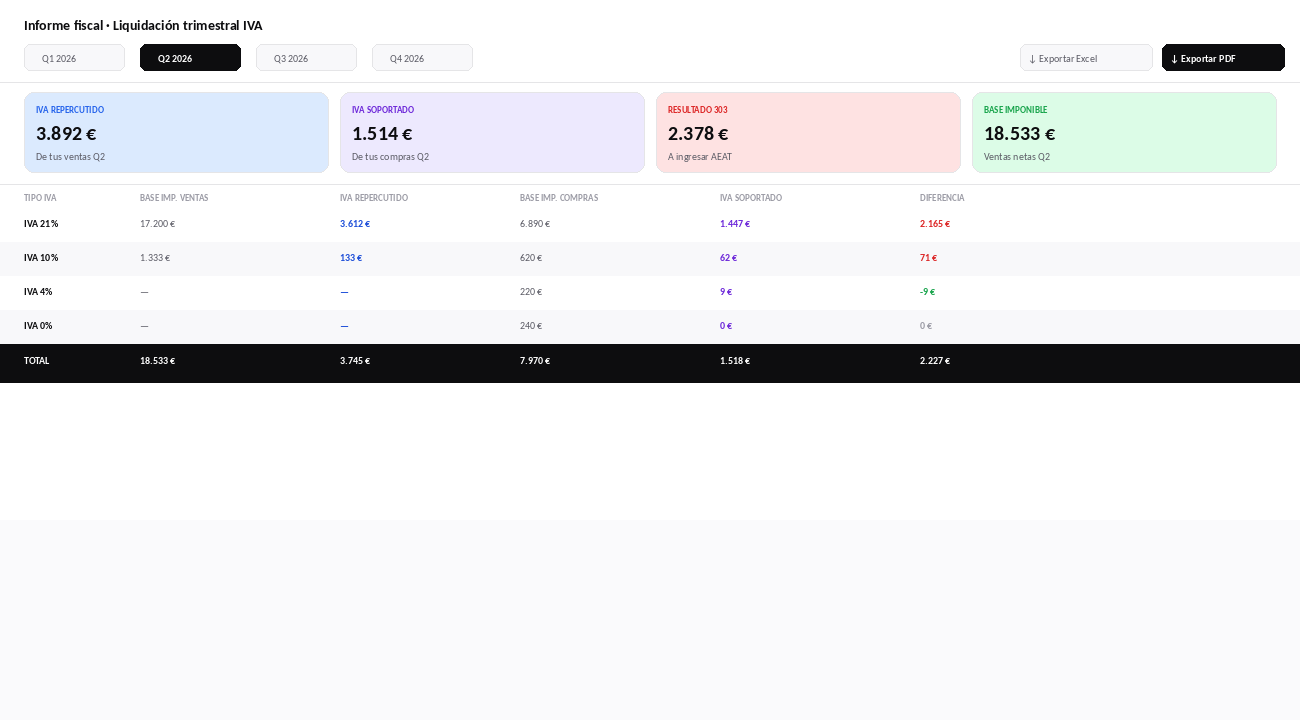Open the Base Imponible summary card
Screen dimensions: 1300x720
pyautogui.click(x=1124, y=133)
